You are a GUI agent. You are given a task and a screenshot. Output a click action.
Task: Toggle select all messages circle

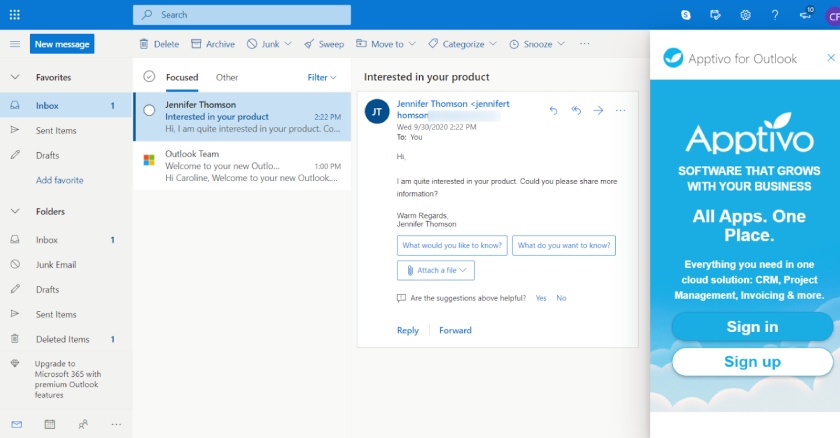(x=149, y=77)
